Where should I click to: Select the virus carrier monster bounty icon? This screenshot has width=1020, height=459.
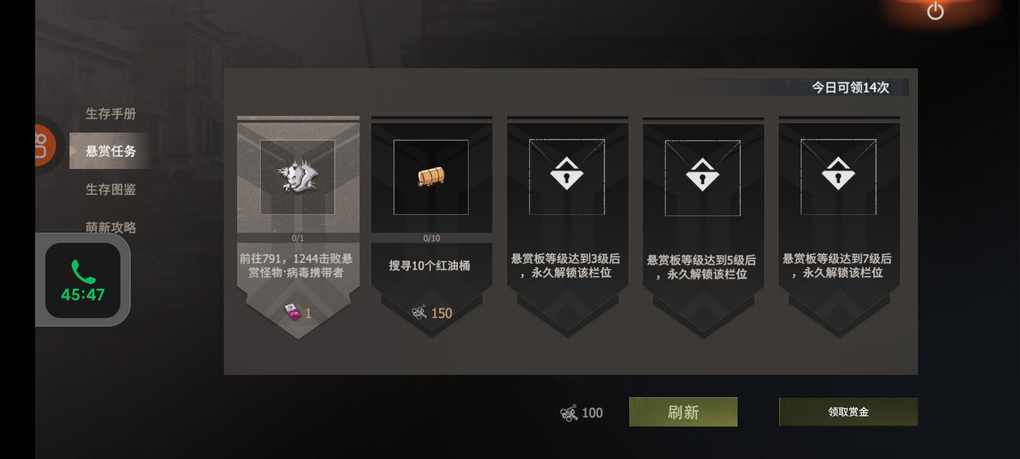(298, 177)
